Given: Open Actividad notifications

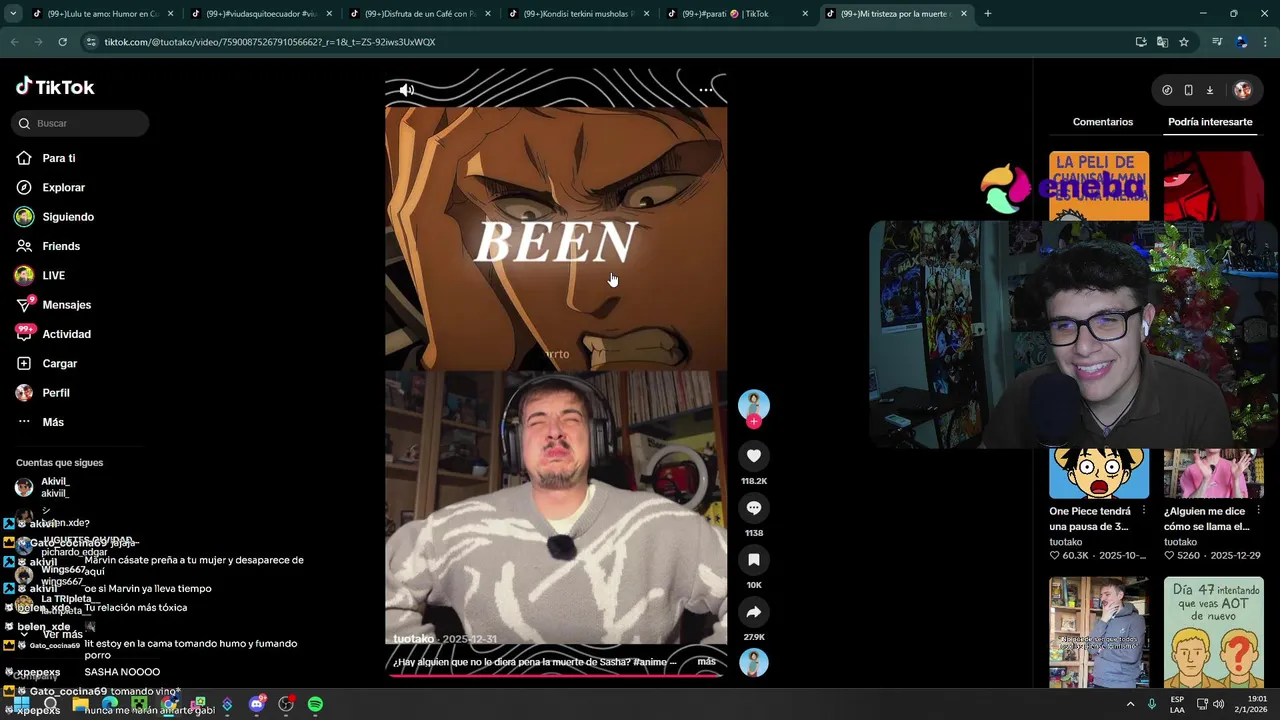Looking at the screenshot, I should 53,334.
